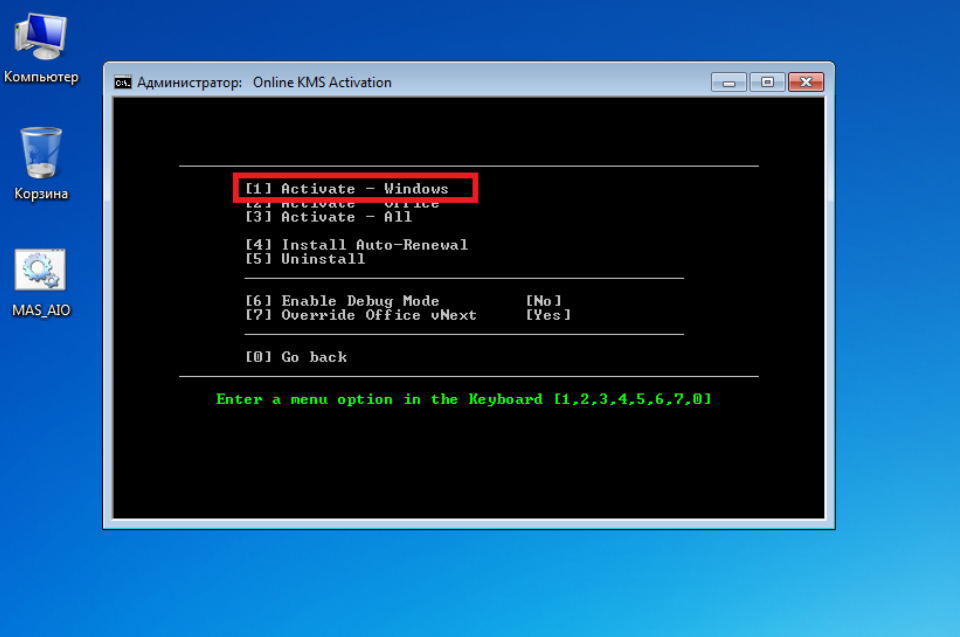Click the Install Auto-Renewal option

click(356, 245)
